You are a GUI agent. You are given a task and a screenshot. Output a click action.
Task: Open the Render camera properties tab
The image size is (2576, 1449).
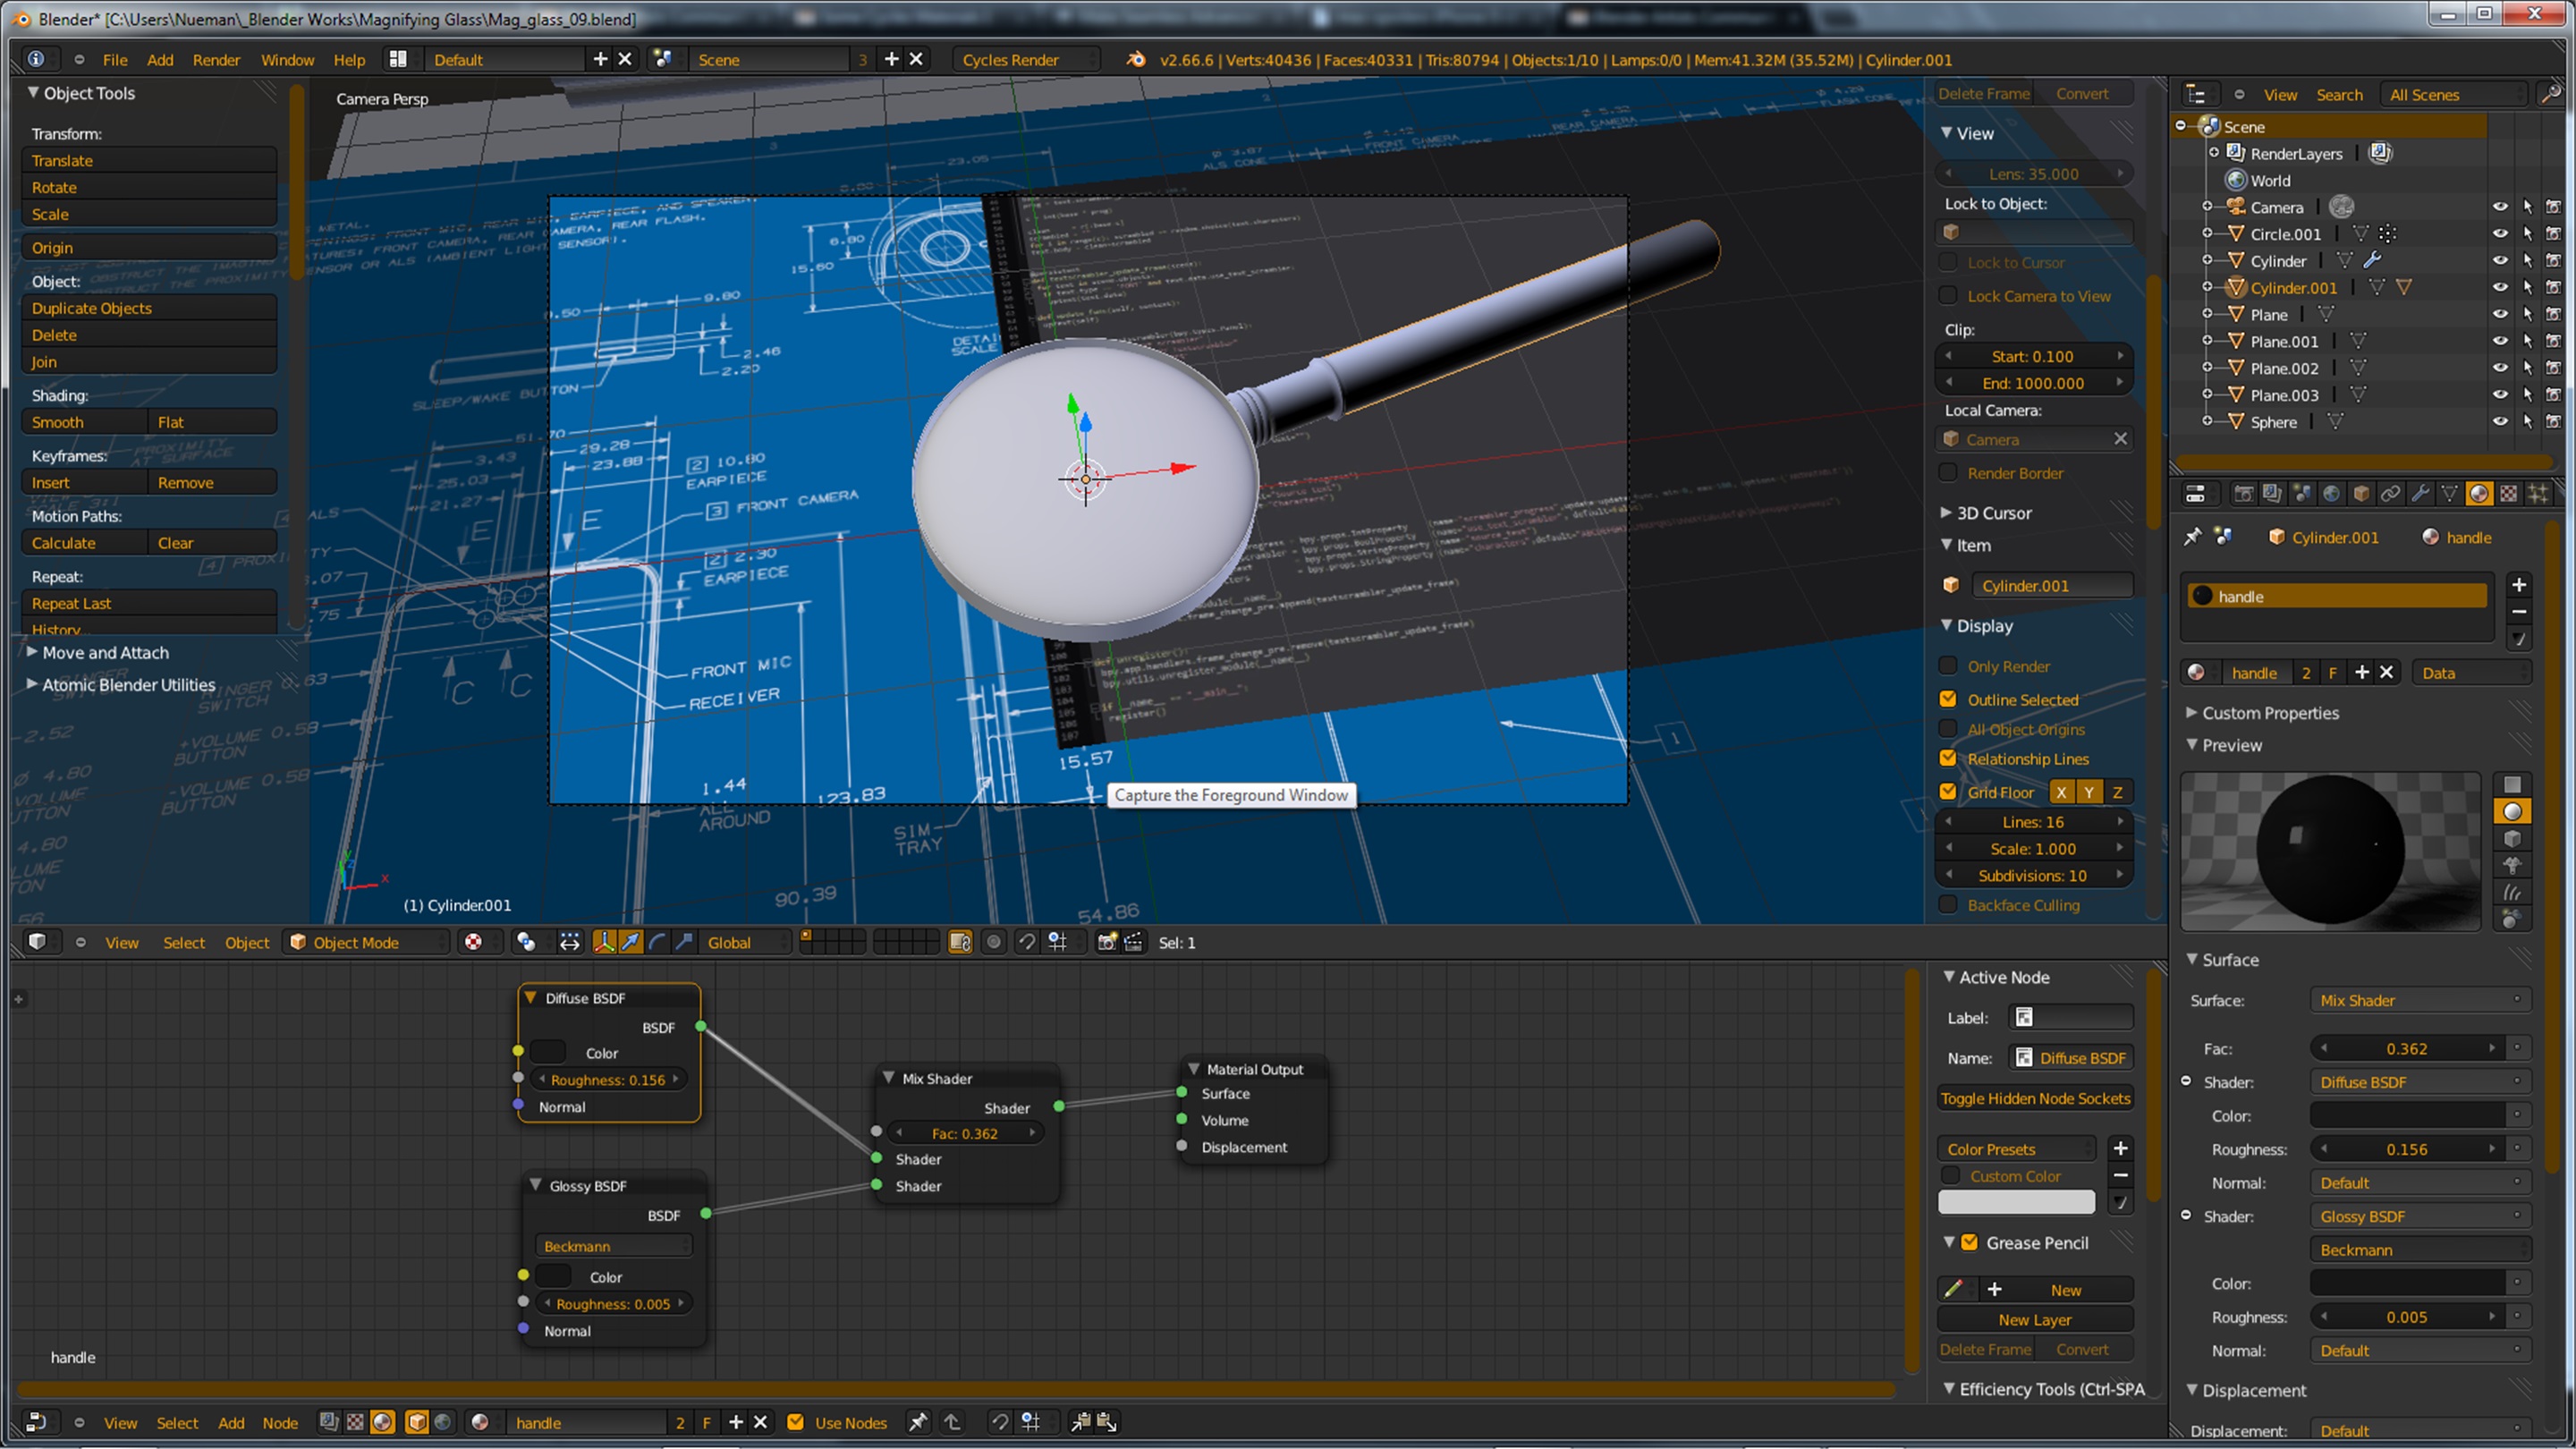point(2243,493)
